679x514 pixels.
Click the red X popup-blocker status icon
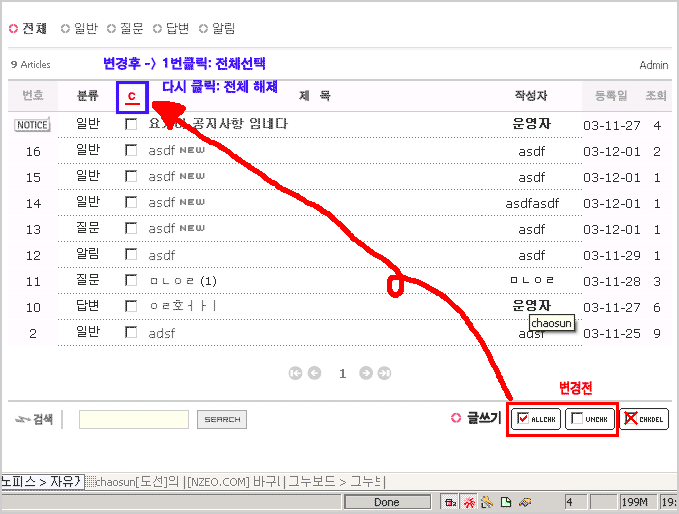[469, 502]
